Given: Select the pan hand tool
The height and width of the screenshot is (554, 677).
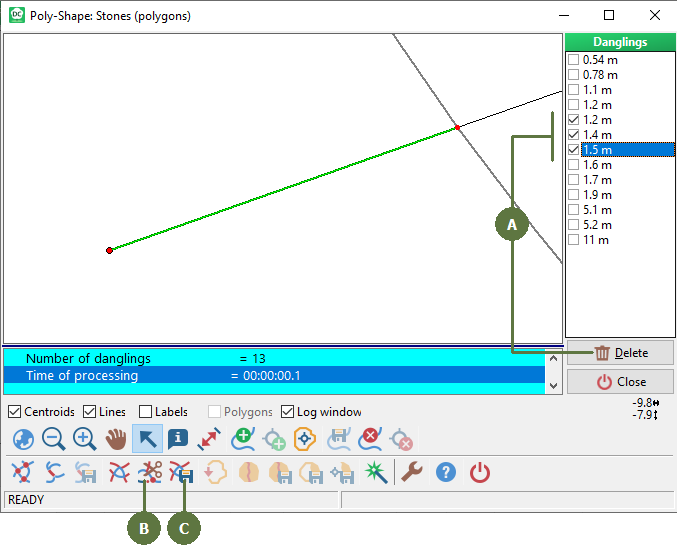Looking at the screenshot, I should coord(116,439).
